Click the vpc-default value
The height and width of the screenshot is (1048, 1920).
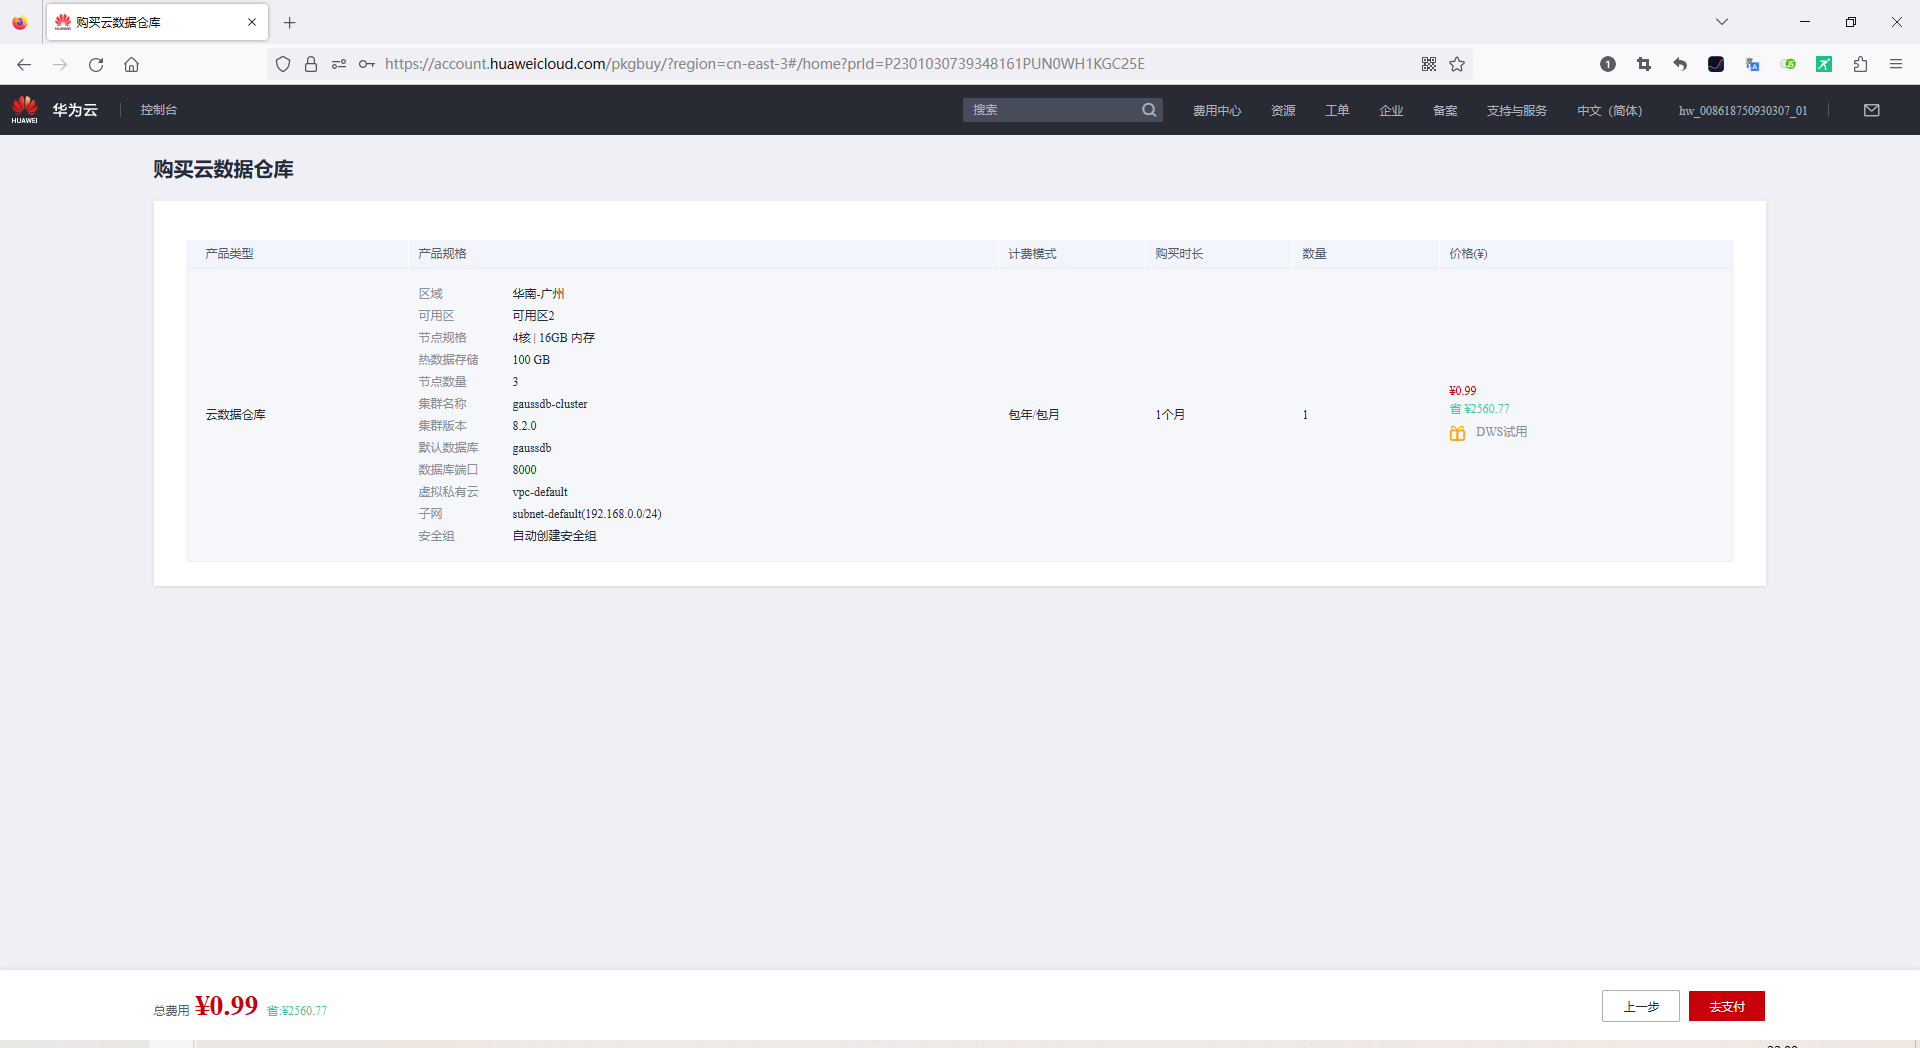540,492
